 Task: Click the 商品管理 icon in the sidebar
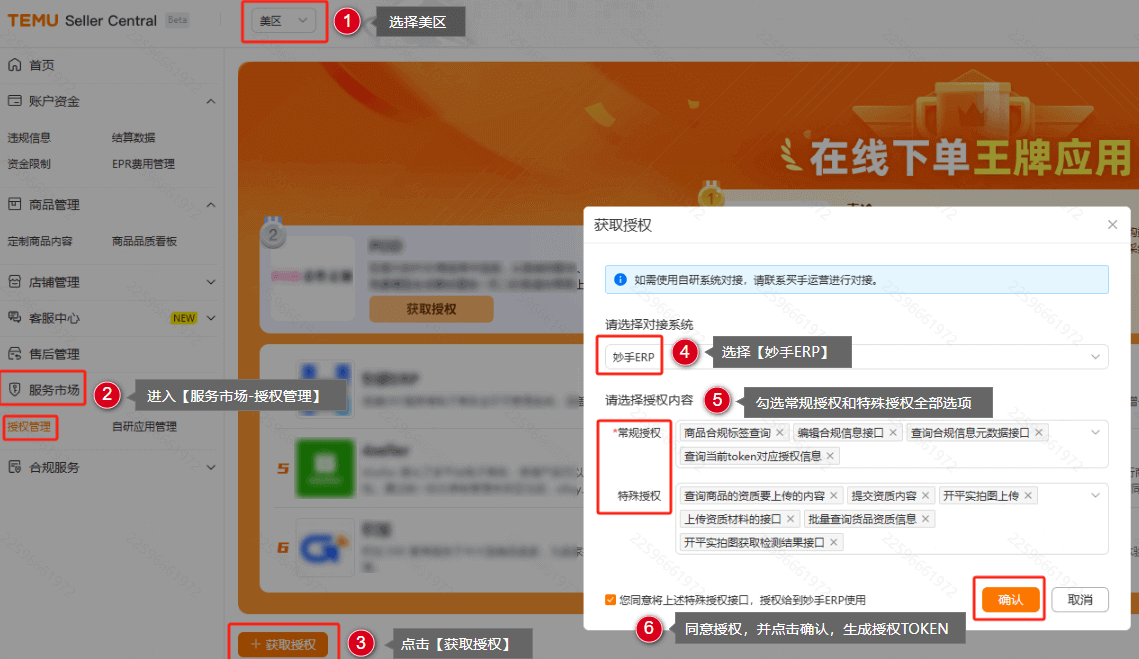(15, 204)
